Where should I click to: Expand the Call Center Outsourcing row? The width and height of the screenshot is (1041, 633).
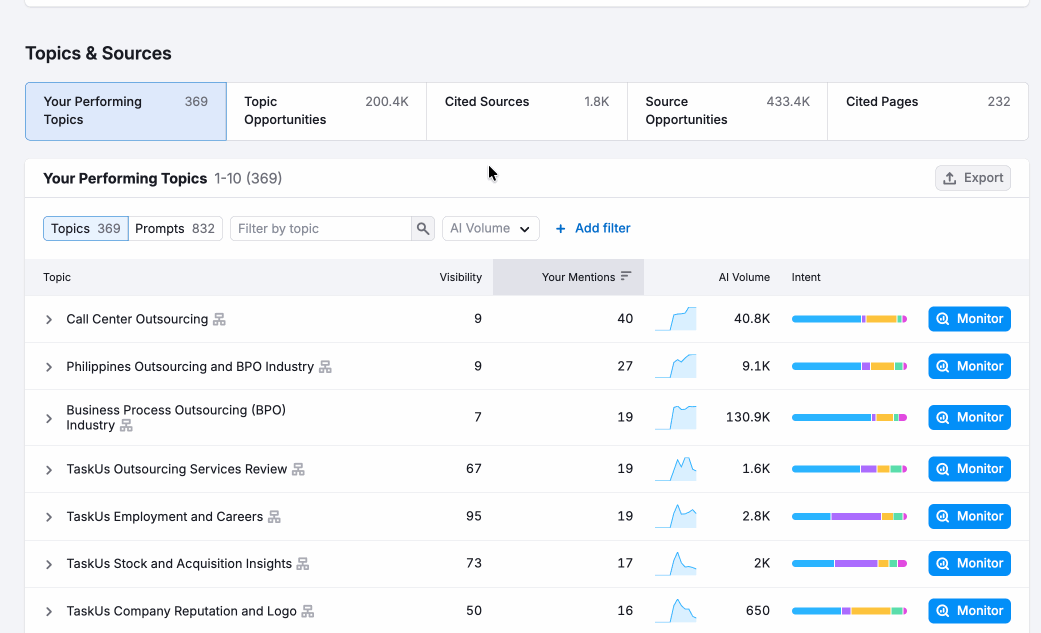pos(48,319)
